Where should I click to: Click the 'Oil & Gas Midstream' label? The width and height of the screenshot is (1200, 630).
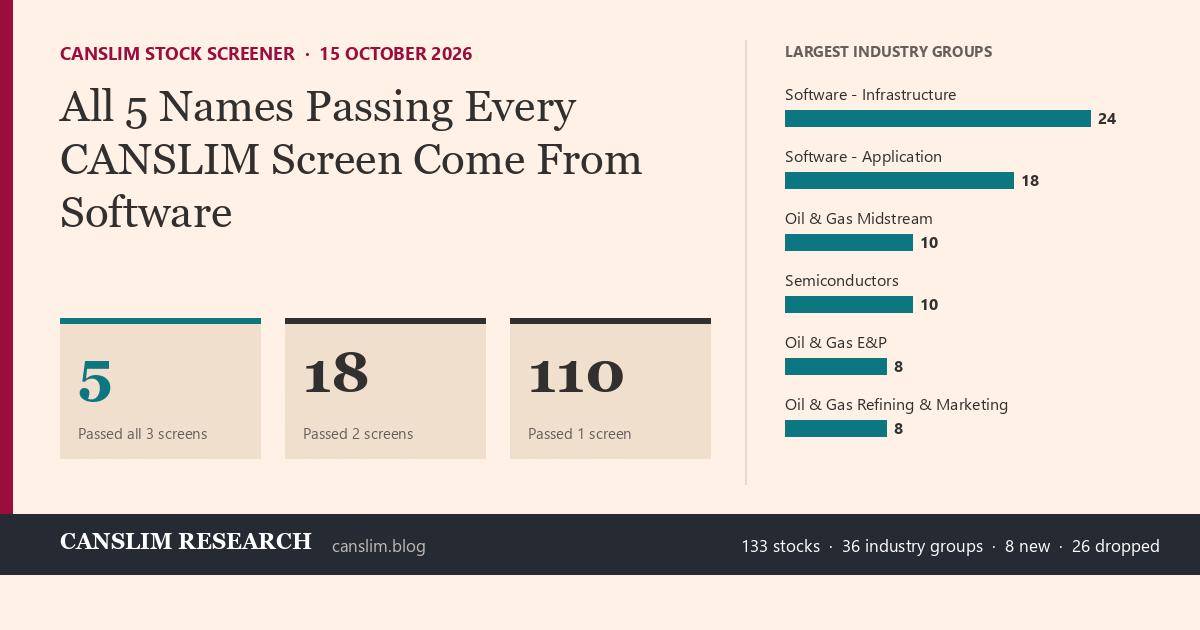tap(858, 219)
